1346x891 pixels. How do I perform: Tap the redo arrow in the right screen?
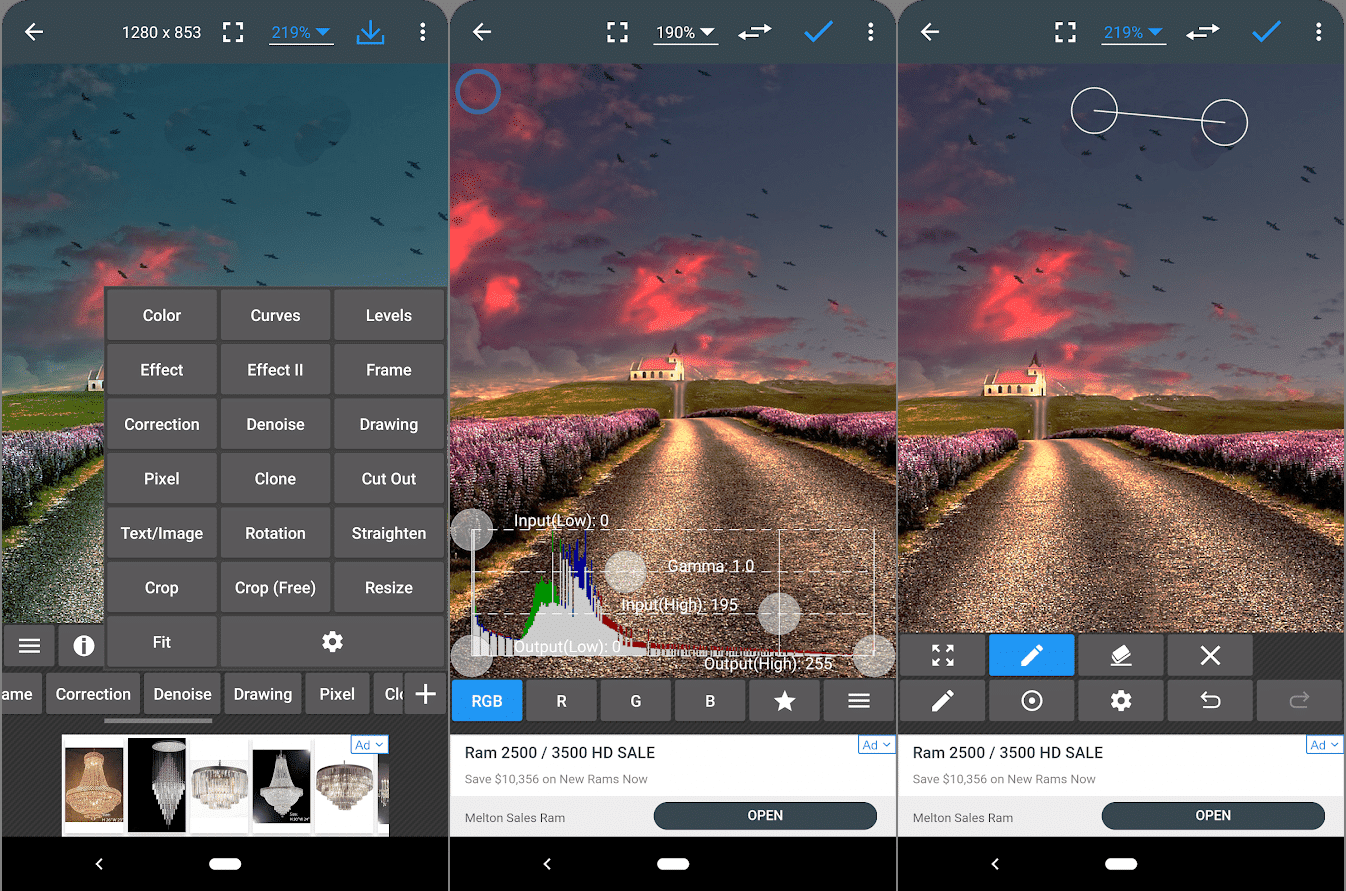coord(1299,701)
